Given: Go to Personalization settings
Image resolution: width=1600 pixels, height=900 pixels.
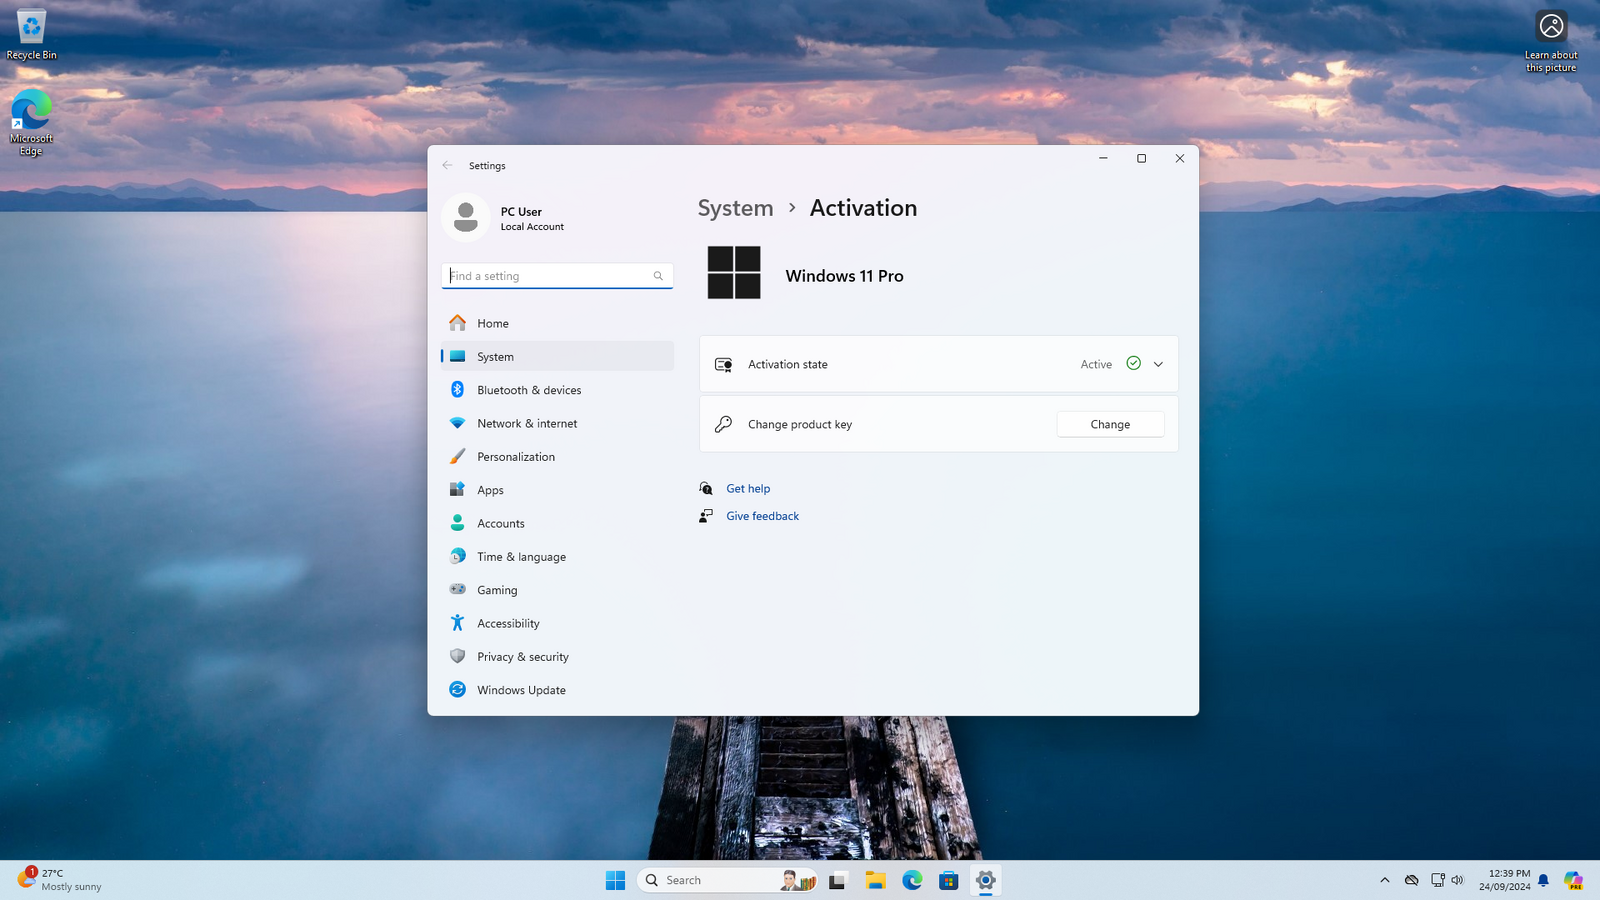Looking at the screenshot, I should pos(557,456).
